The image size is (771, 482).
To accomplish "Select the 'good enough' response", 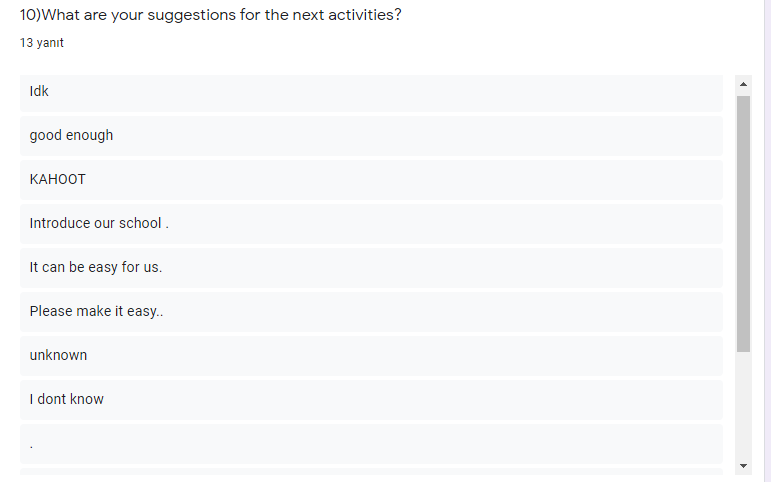I will tap(71, 135).
